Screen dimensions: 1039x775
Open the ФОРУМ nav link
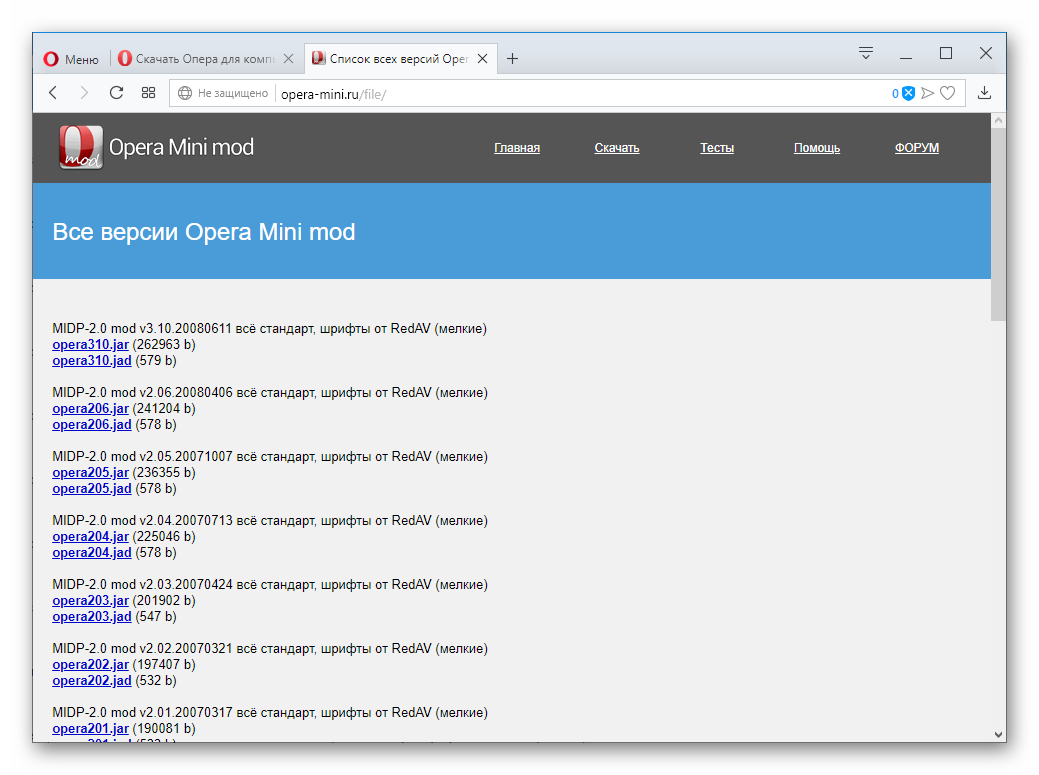pyautogui.click(x=917, y=148)
